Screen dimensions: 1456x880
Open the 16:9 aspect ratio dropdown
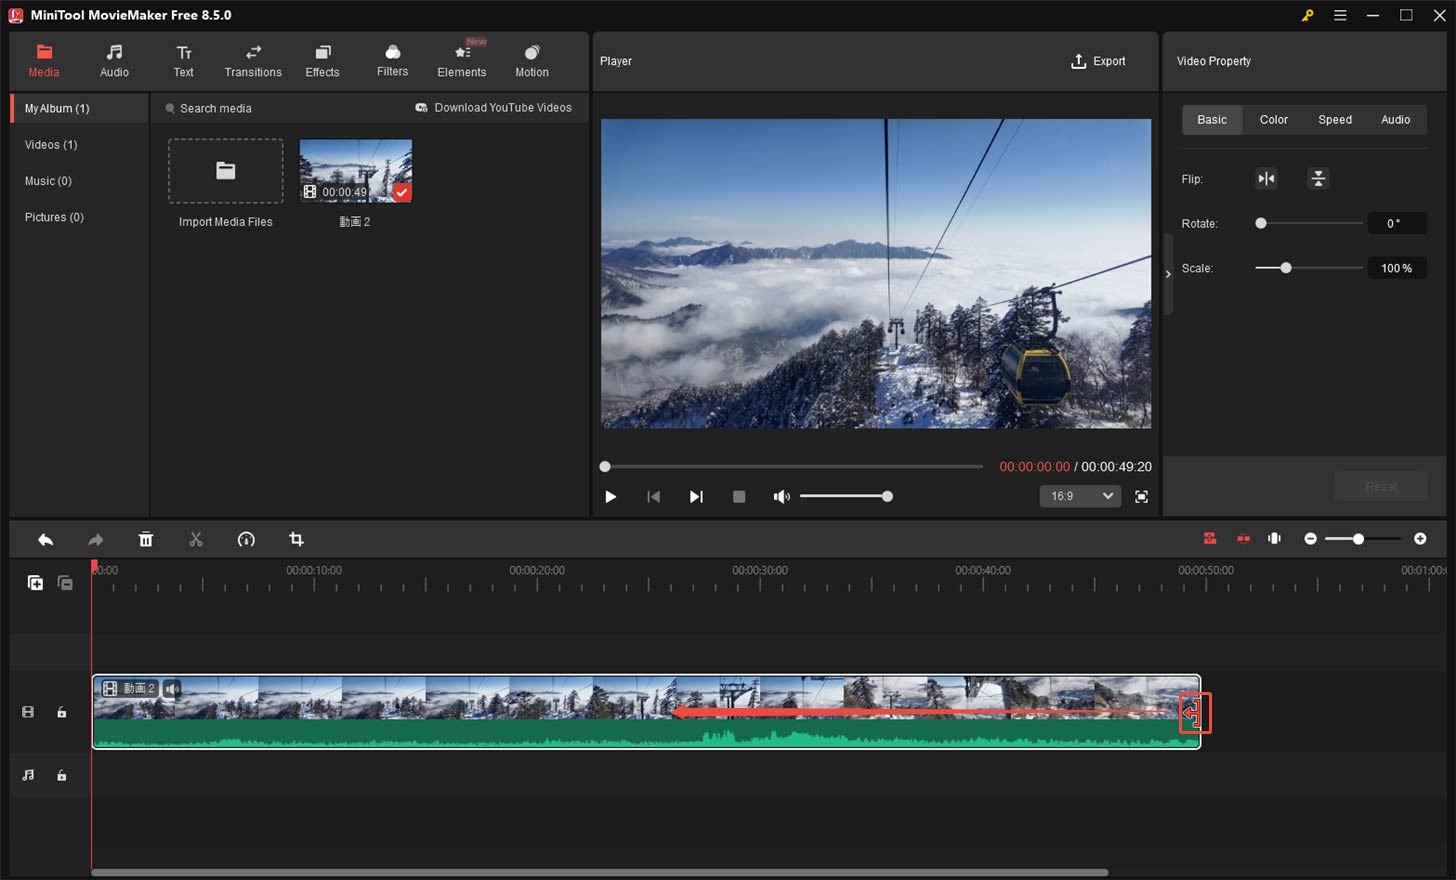[1080, 496]
